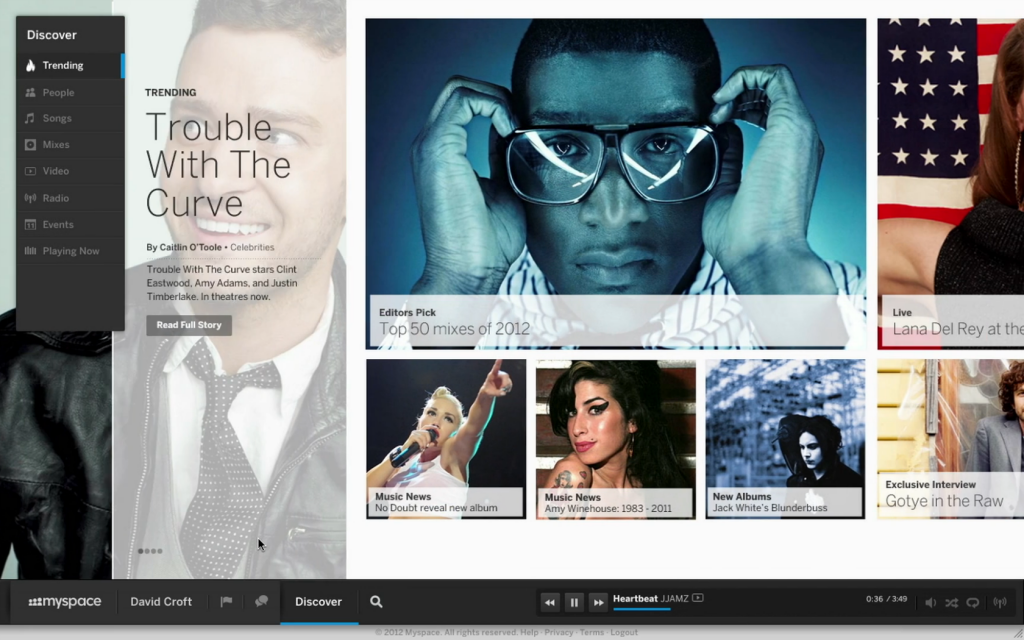Open the No Doubt reveal new album tile
This screenshot has height=640, width=1024.
(x=446, y=439)
